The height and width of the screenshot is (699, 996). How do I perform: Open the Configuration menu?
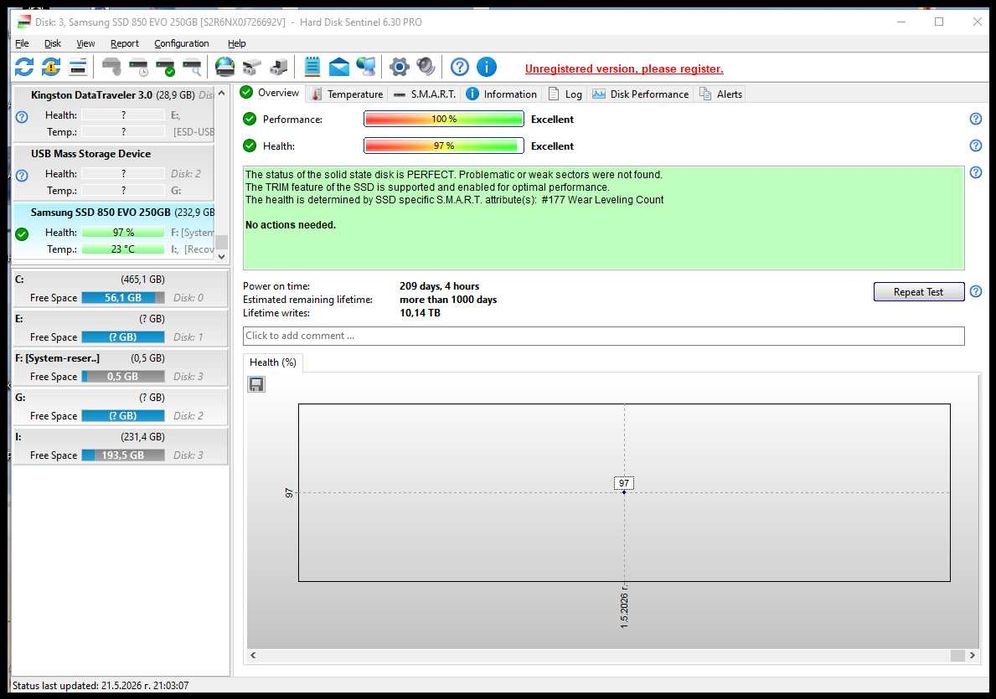(x=181, y=43)
